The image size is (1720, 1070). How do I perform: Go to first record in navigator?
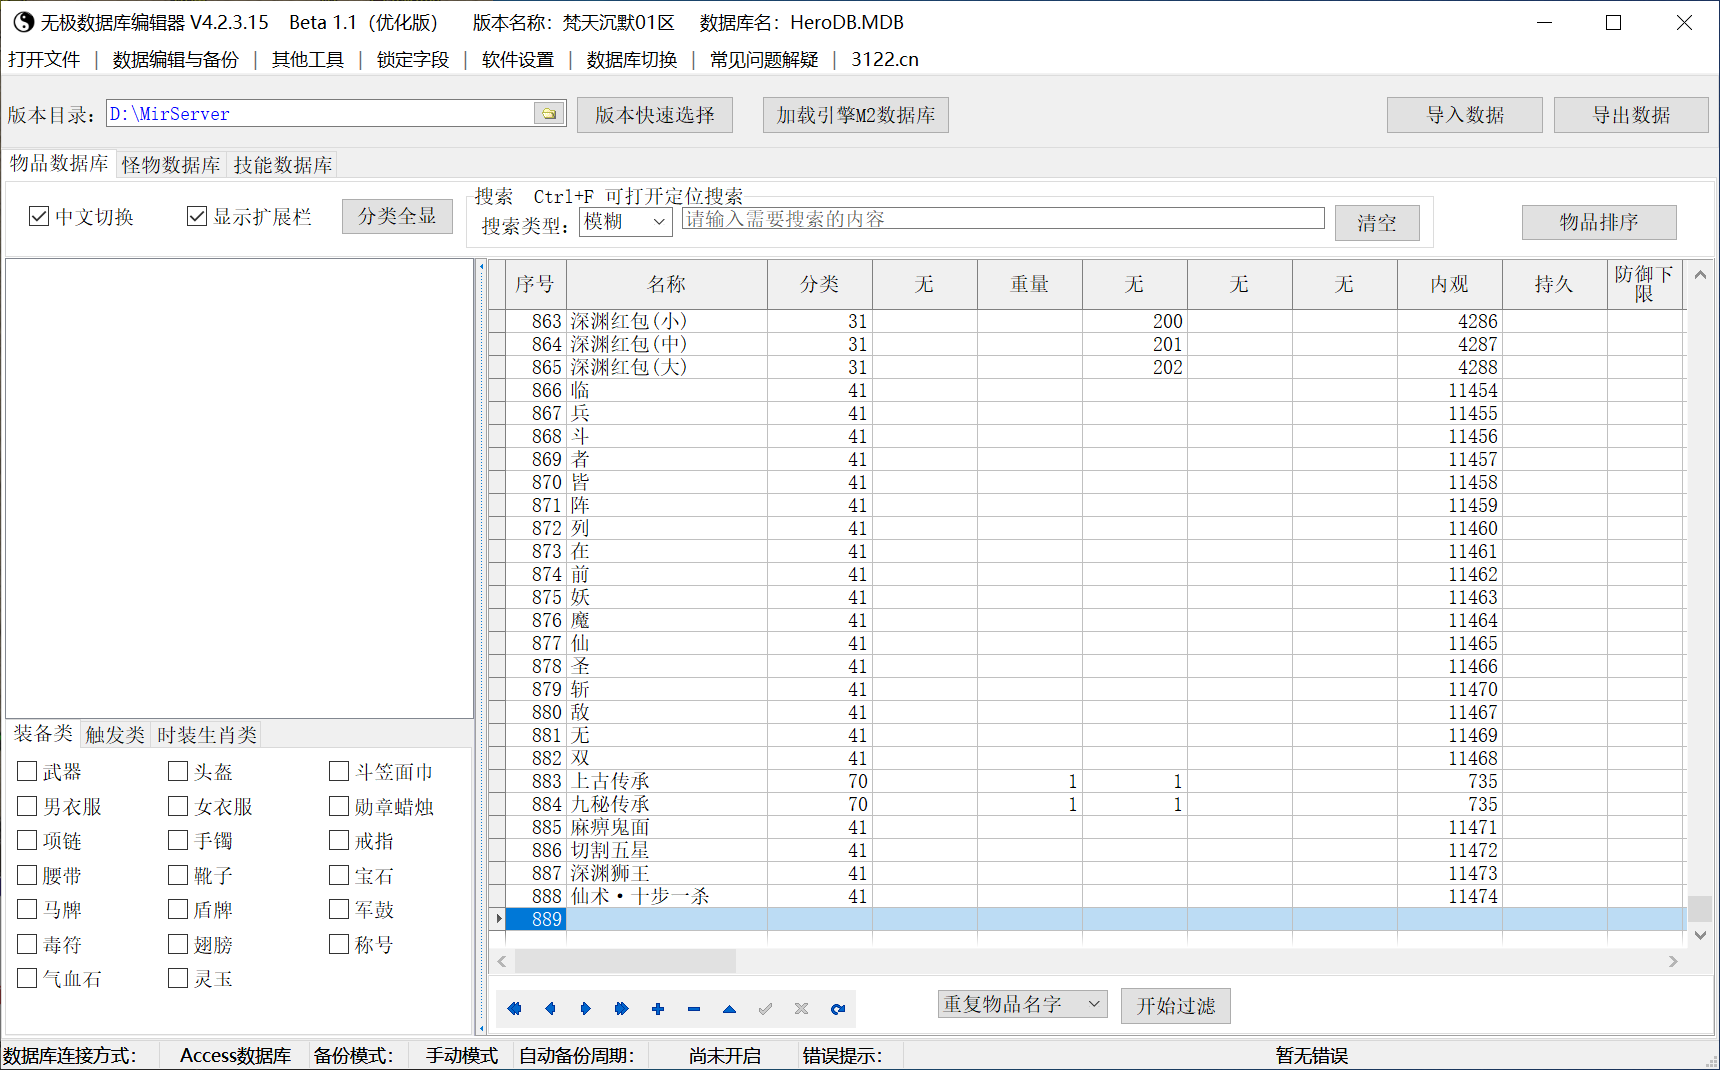pyautogui.click(x=514, y=1009)
